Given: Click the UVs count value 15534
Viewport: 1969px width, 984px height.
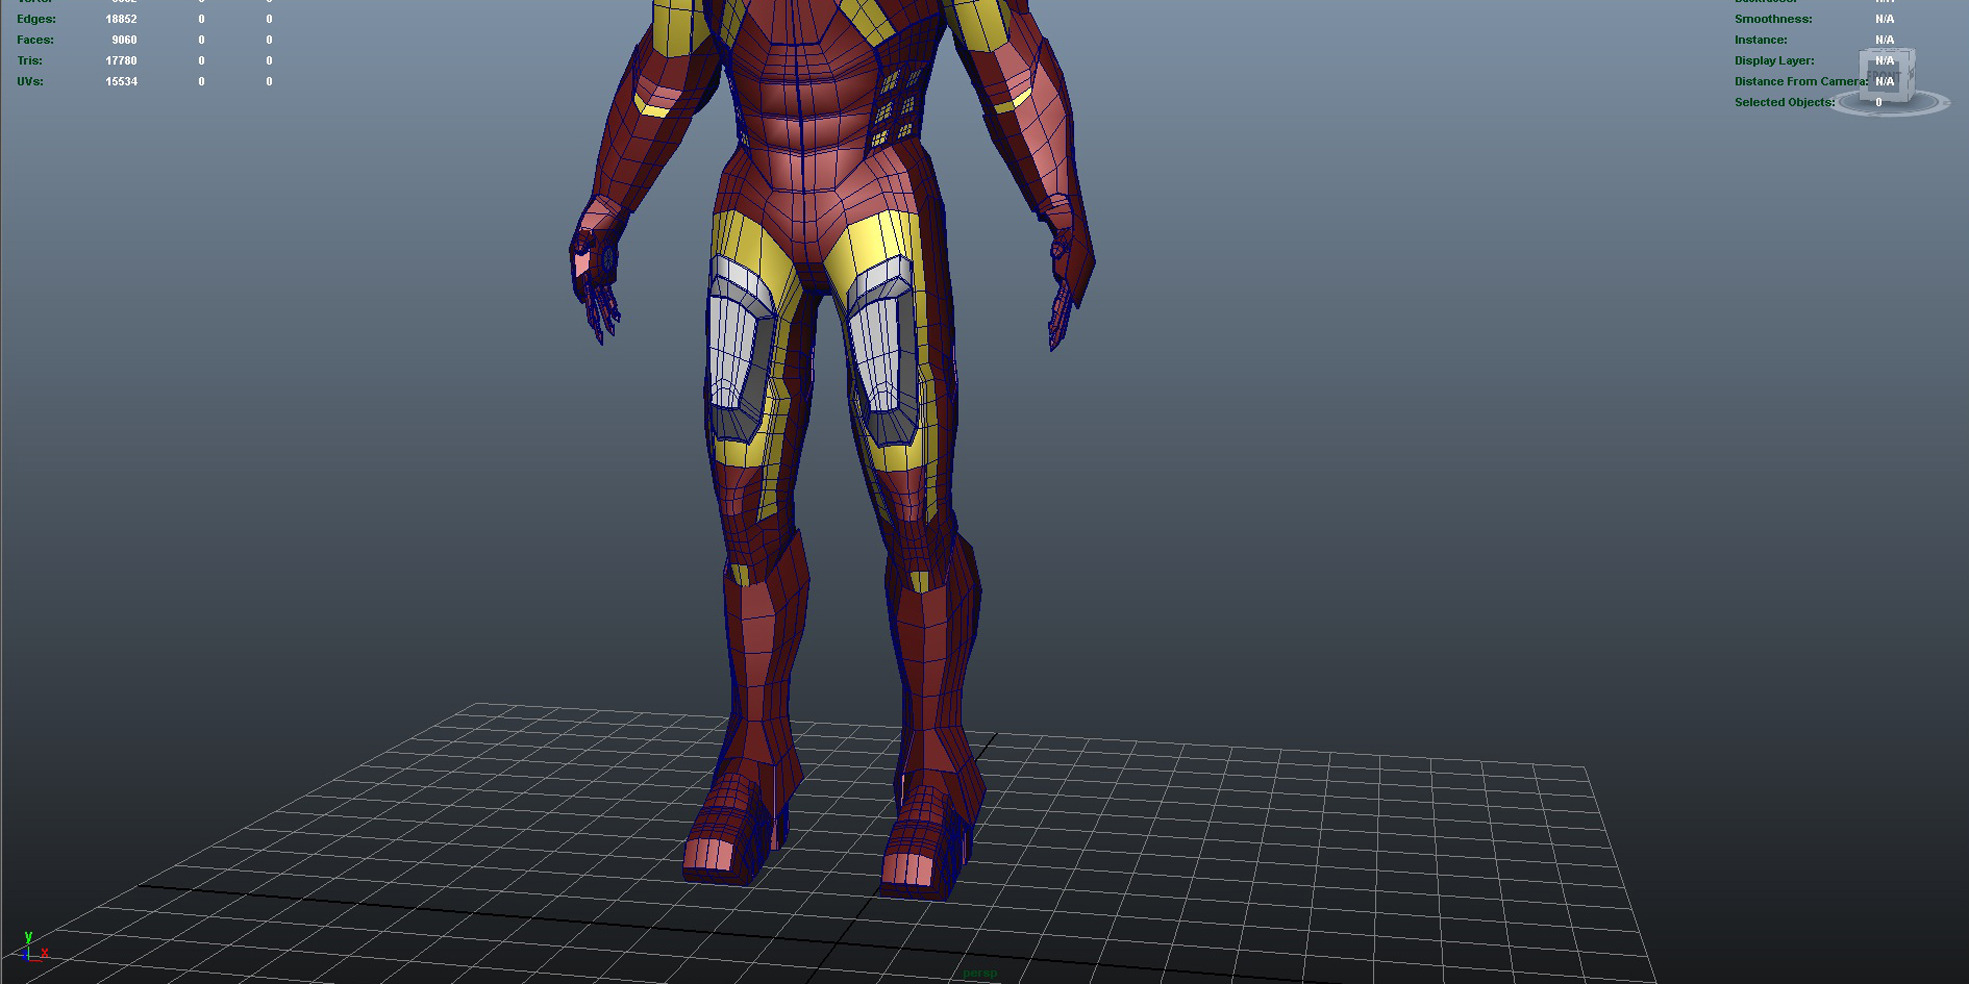Looking at the screenshot, I should [x=121, y=82].
